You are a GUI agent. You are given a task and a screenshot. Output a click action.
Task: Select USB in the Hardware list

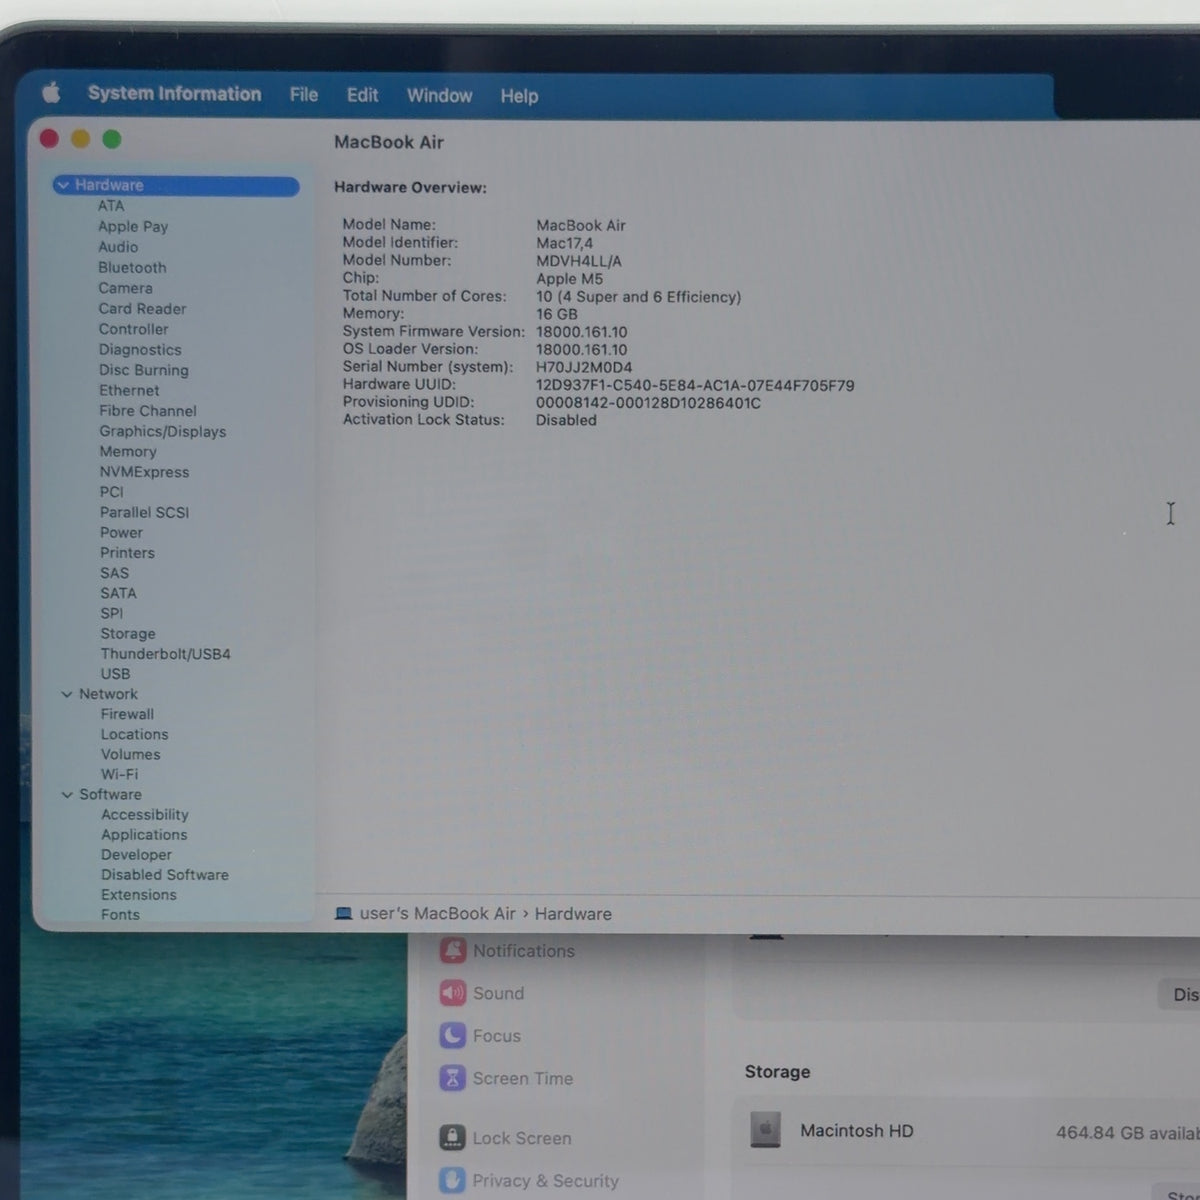pos(115,674)
